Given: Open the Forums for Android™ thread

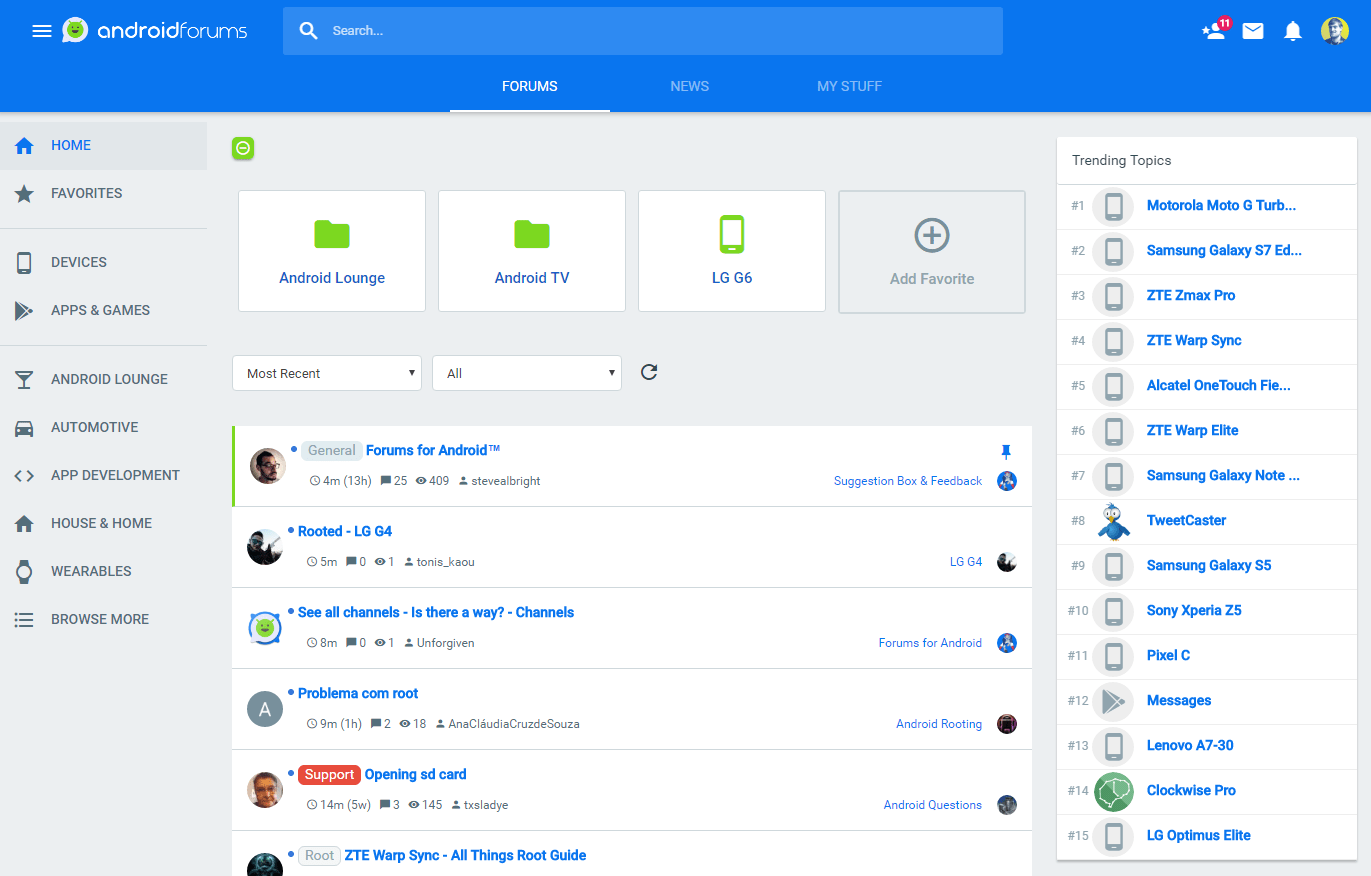Looking at the screenshot, I should pos(433,450).
